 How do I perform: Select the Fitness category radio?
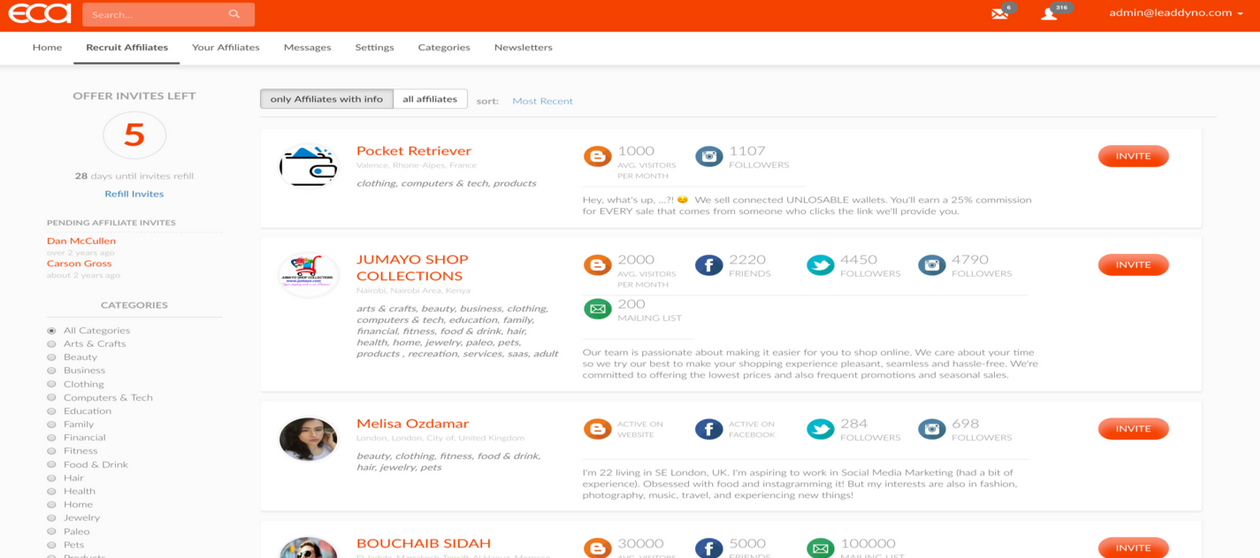pyautogui.click(x=52, y=451)
